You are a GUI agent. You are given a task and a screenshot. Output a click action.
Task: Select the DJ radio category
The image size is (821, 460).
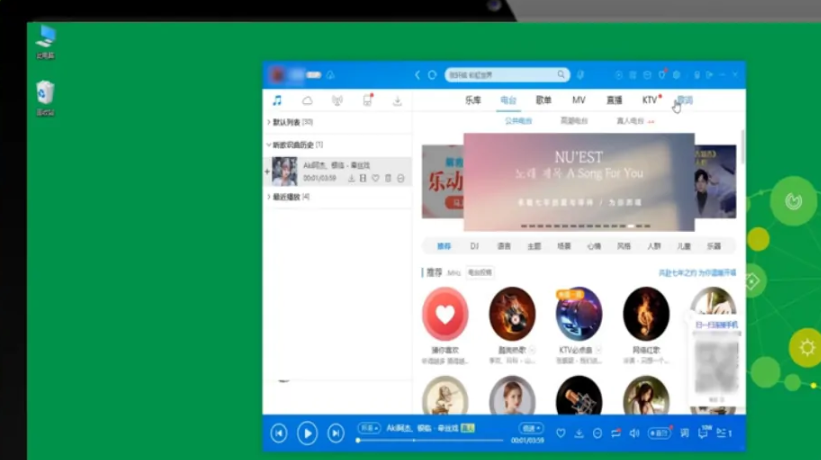click(x=474, y=246)
